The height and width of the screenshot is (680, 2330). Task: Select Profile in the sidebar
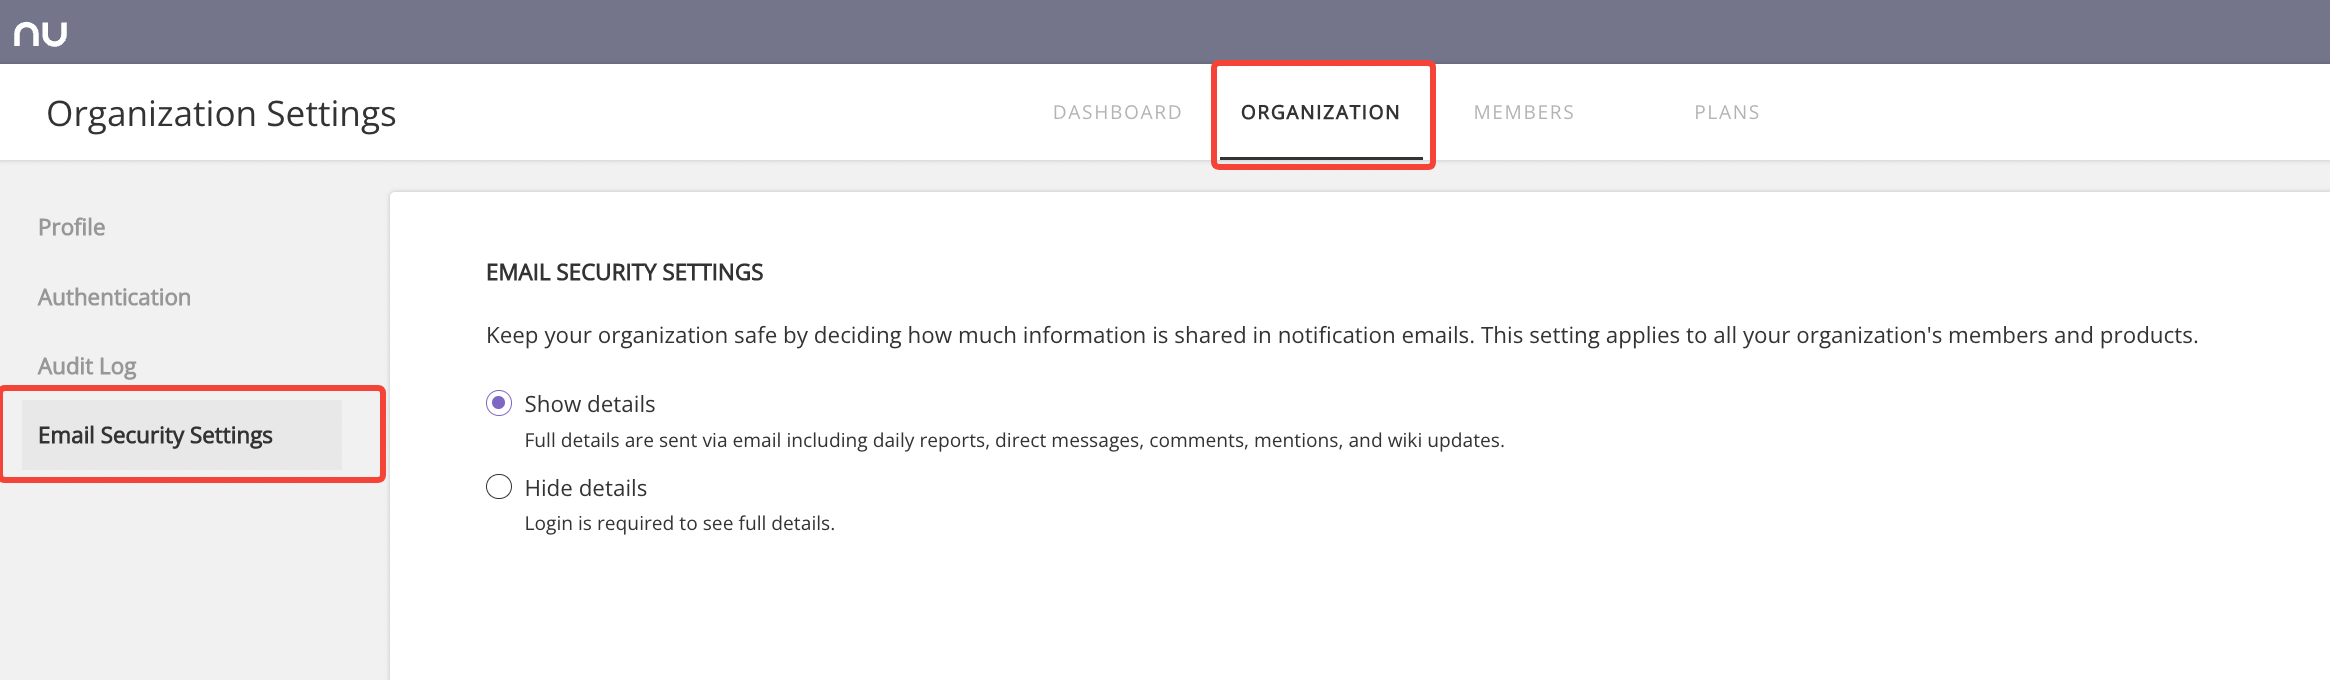(72, 227)
